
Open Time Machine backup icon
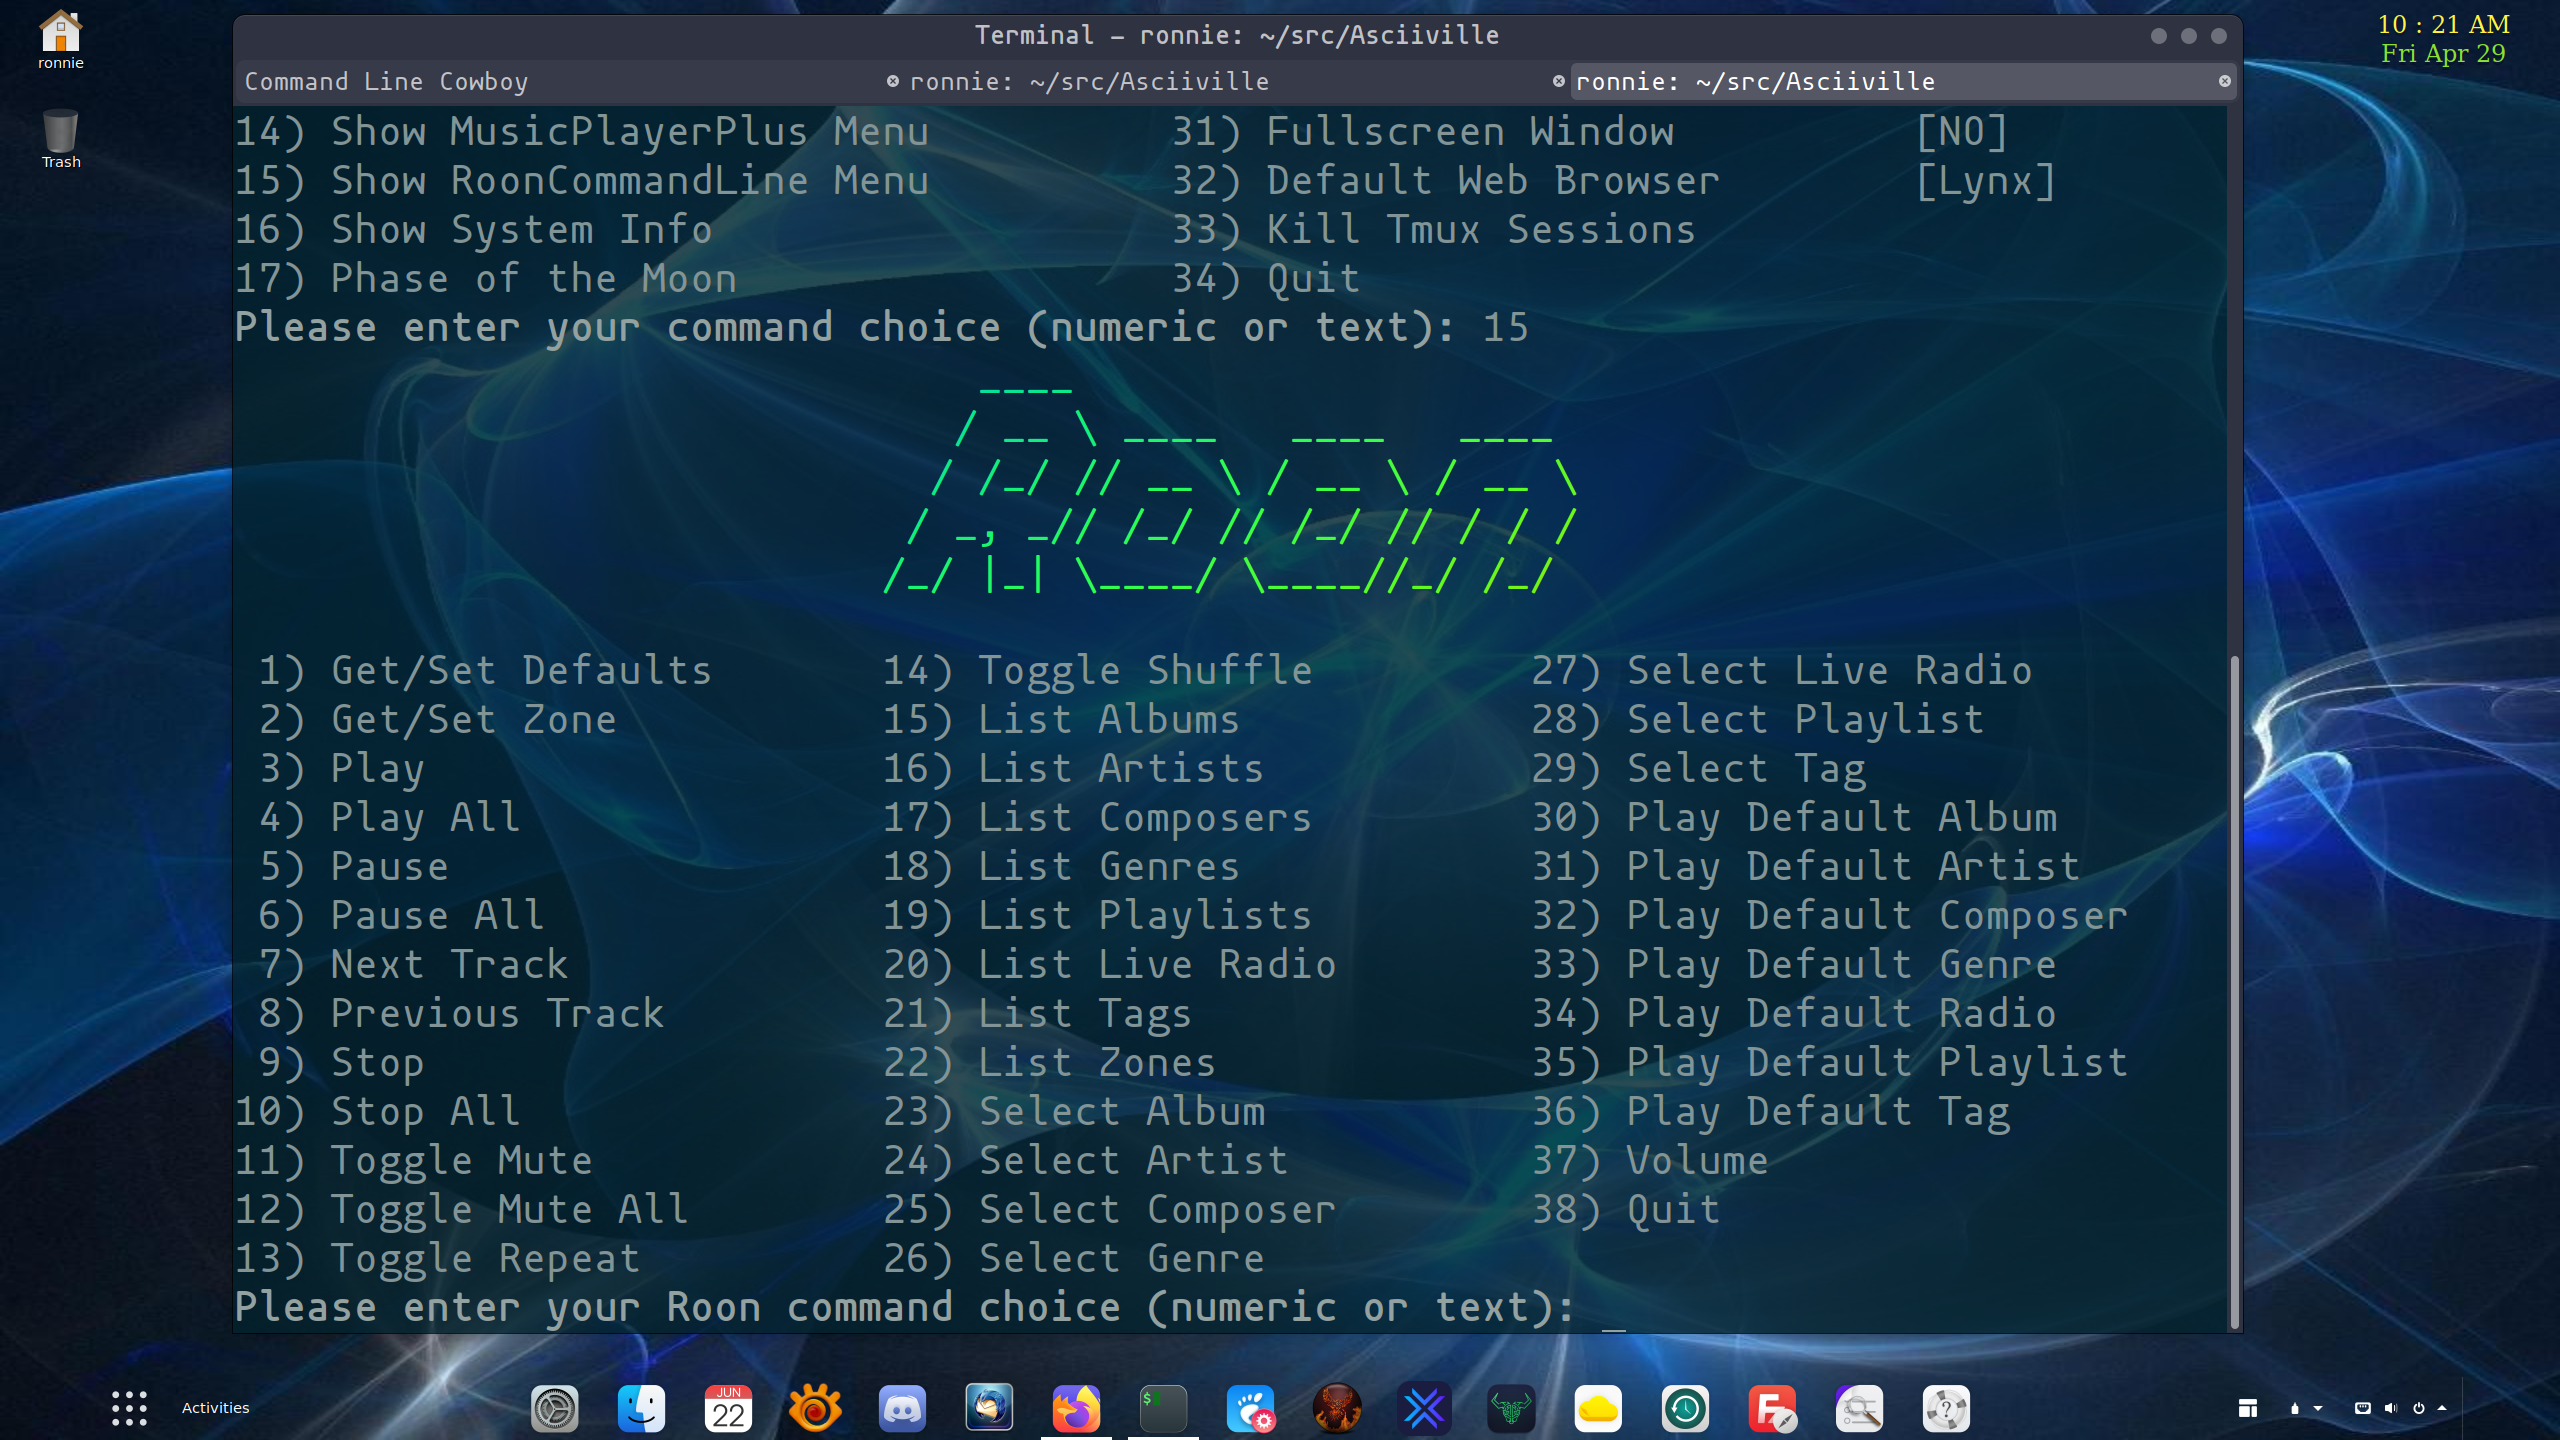[x=1685, y=1409]
